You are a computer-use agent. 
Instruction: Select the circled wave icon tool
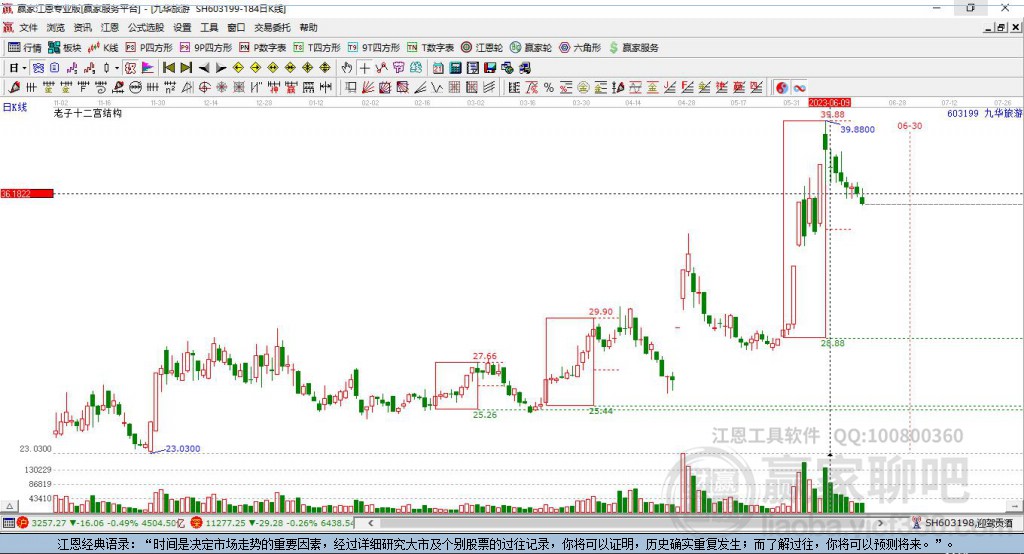tap(136, 87)
